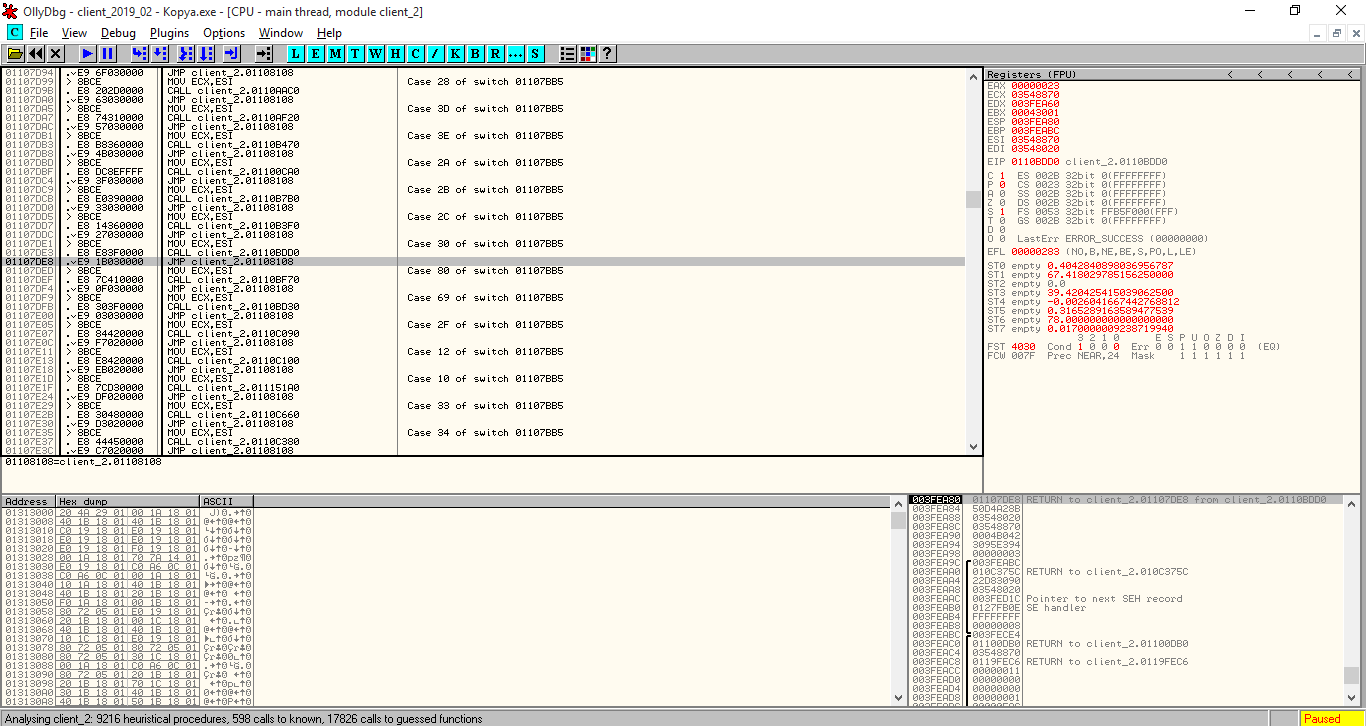Click the Step into toolbar icon
This screenshot has height=726, width=1366.
pos(140,53)
